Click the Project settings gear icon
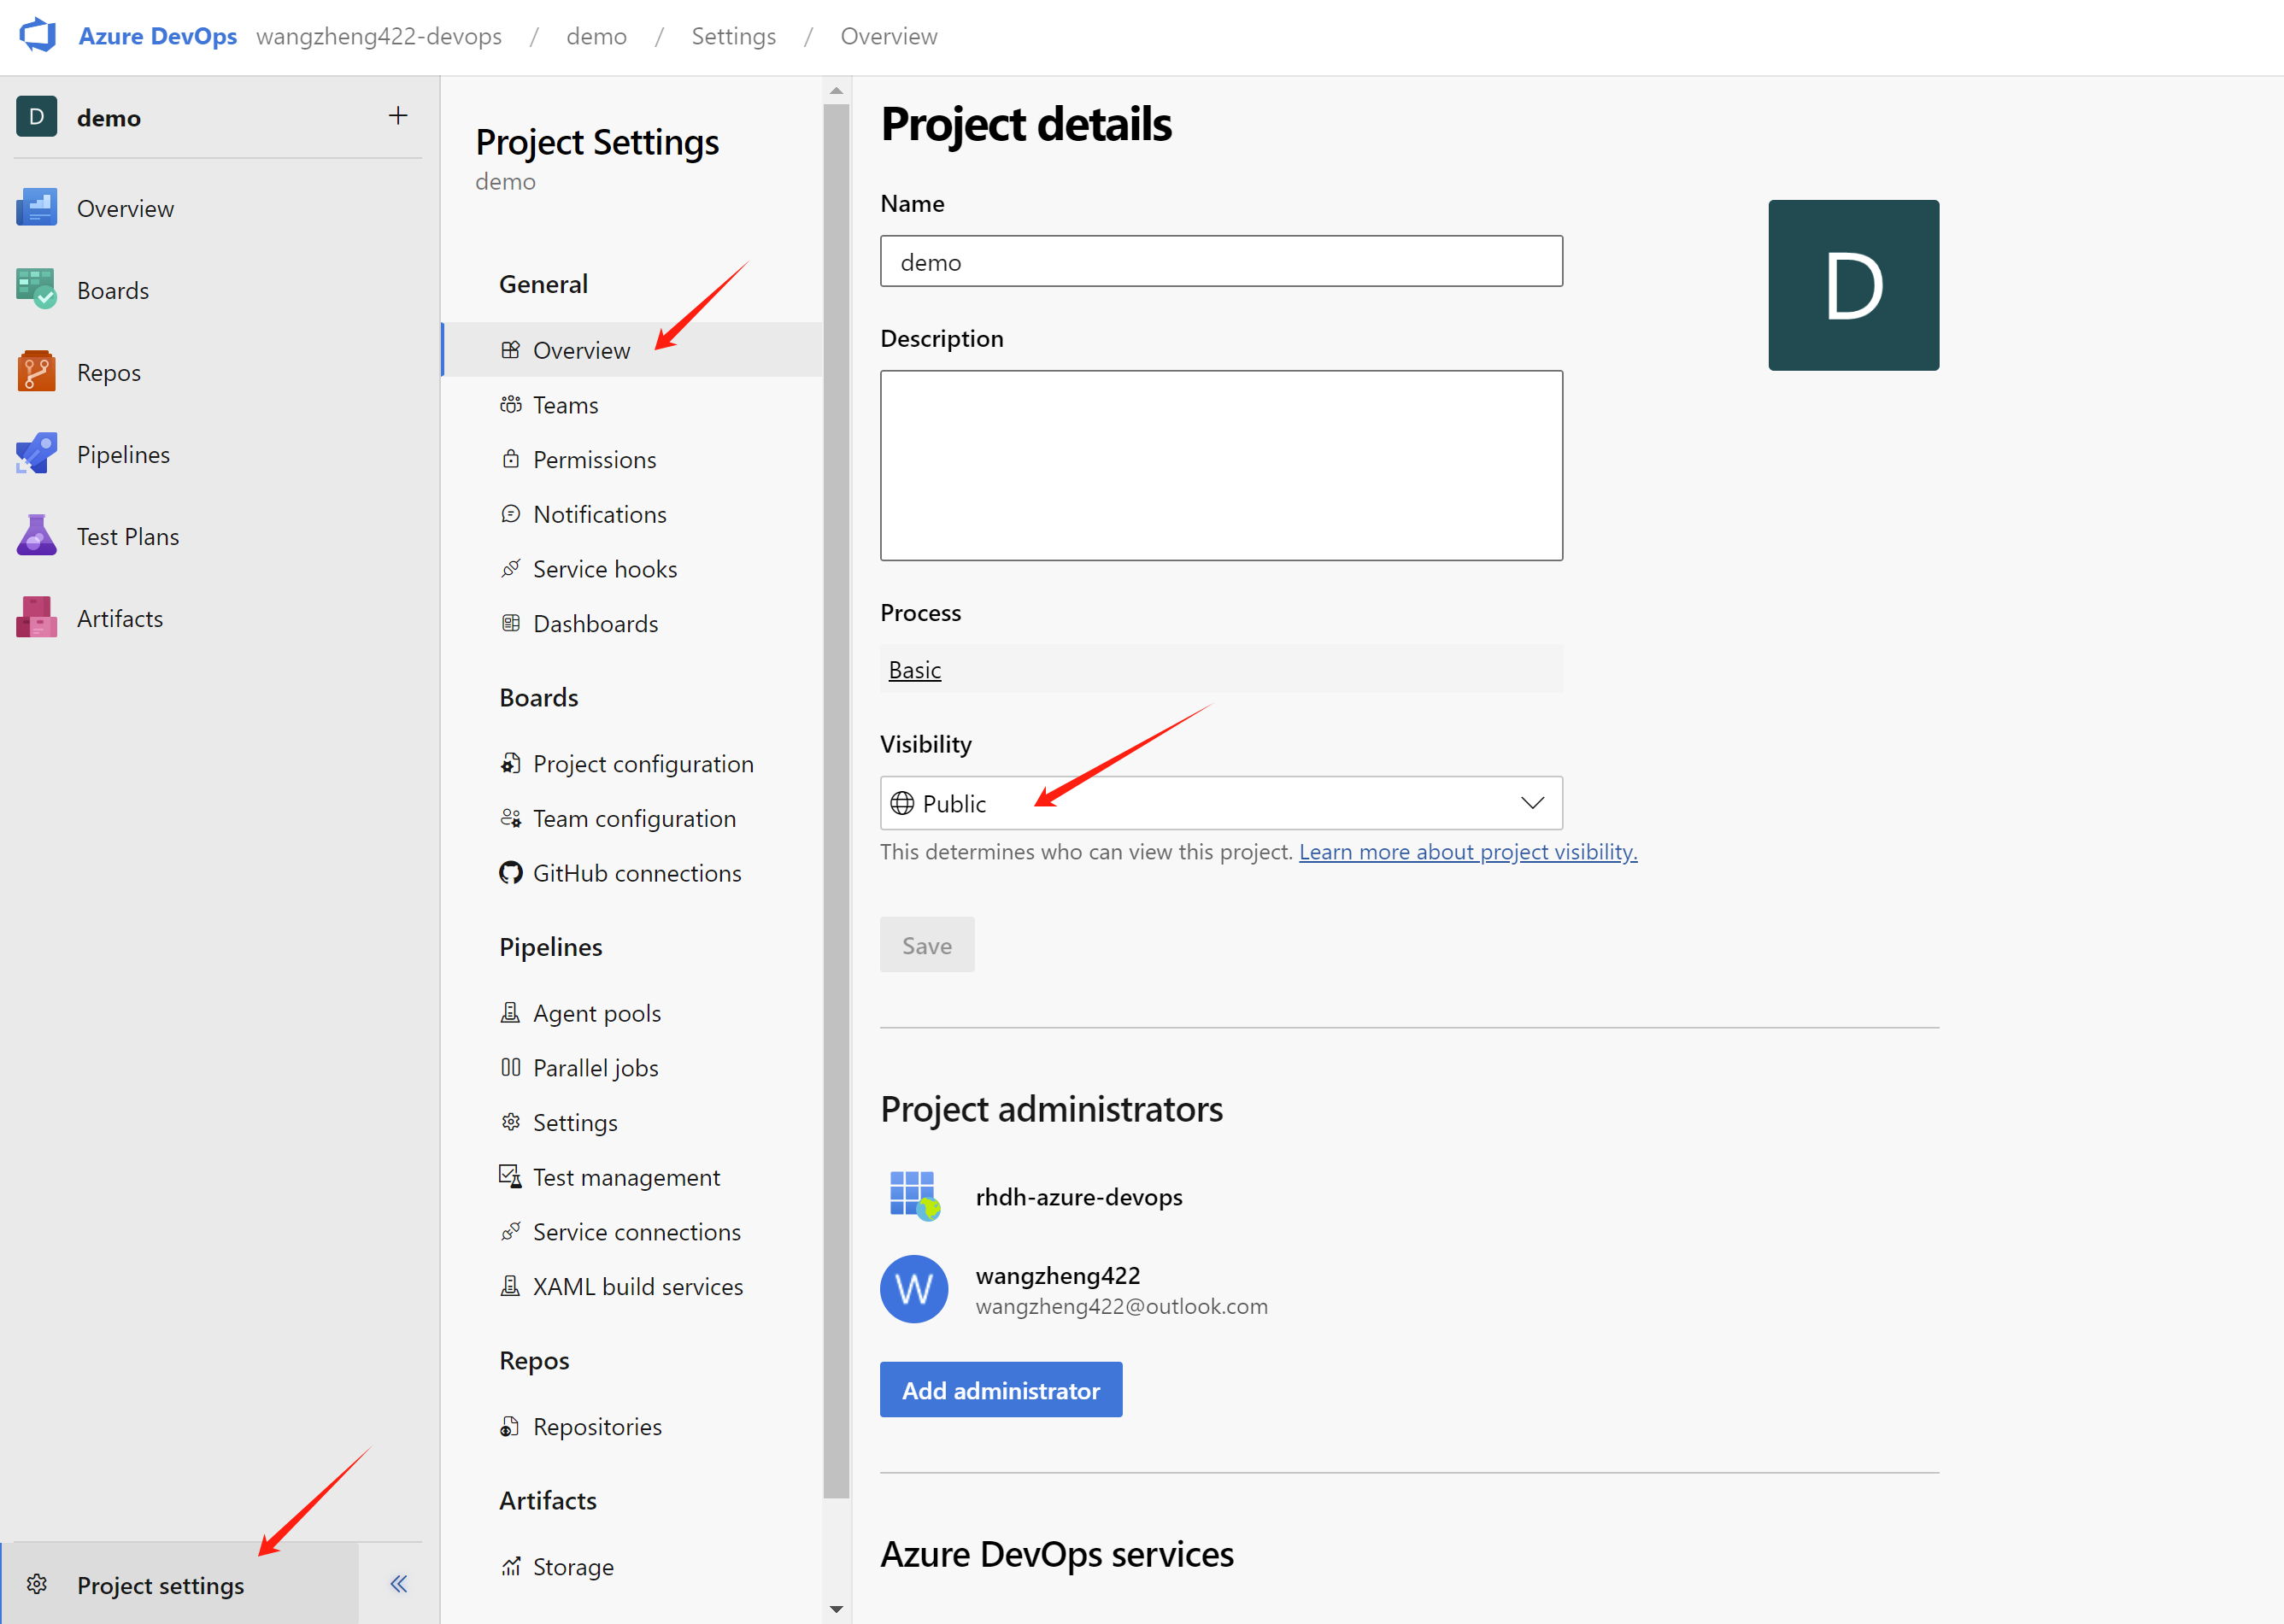The height and width of the screenshot is (1624, 2284). click(37, 1584)
